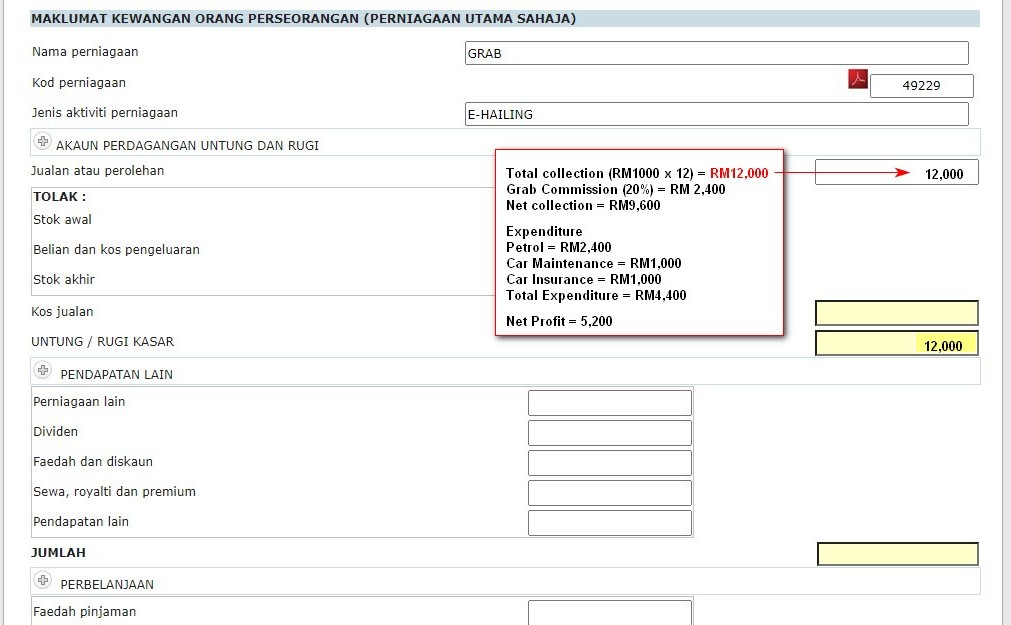
Task: Select the Faedah pinjaman input field
Action: coord(609,611)
